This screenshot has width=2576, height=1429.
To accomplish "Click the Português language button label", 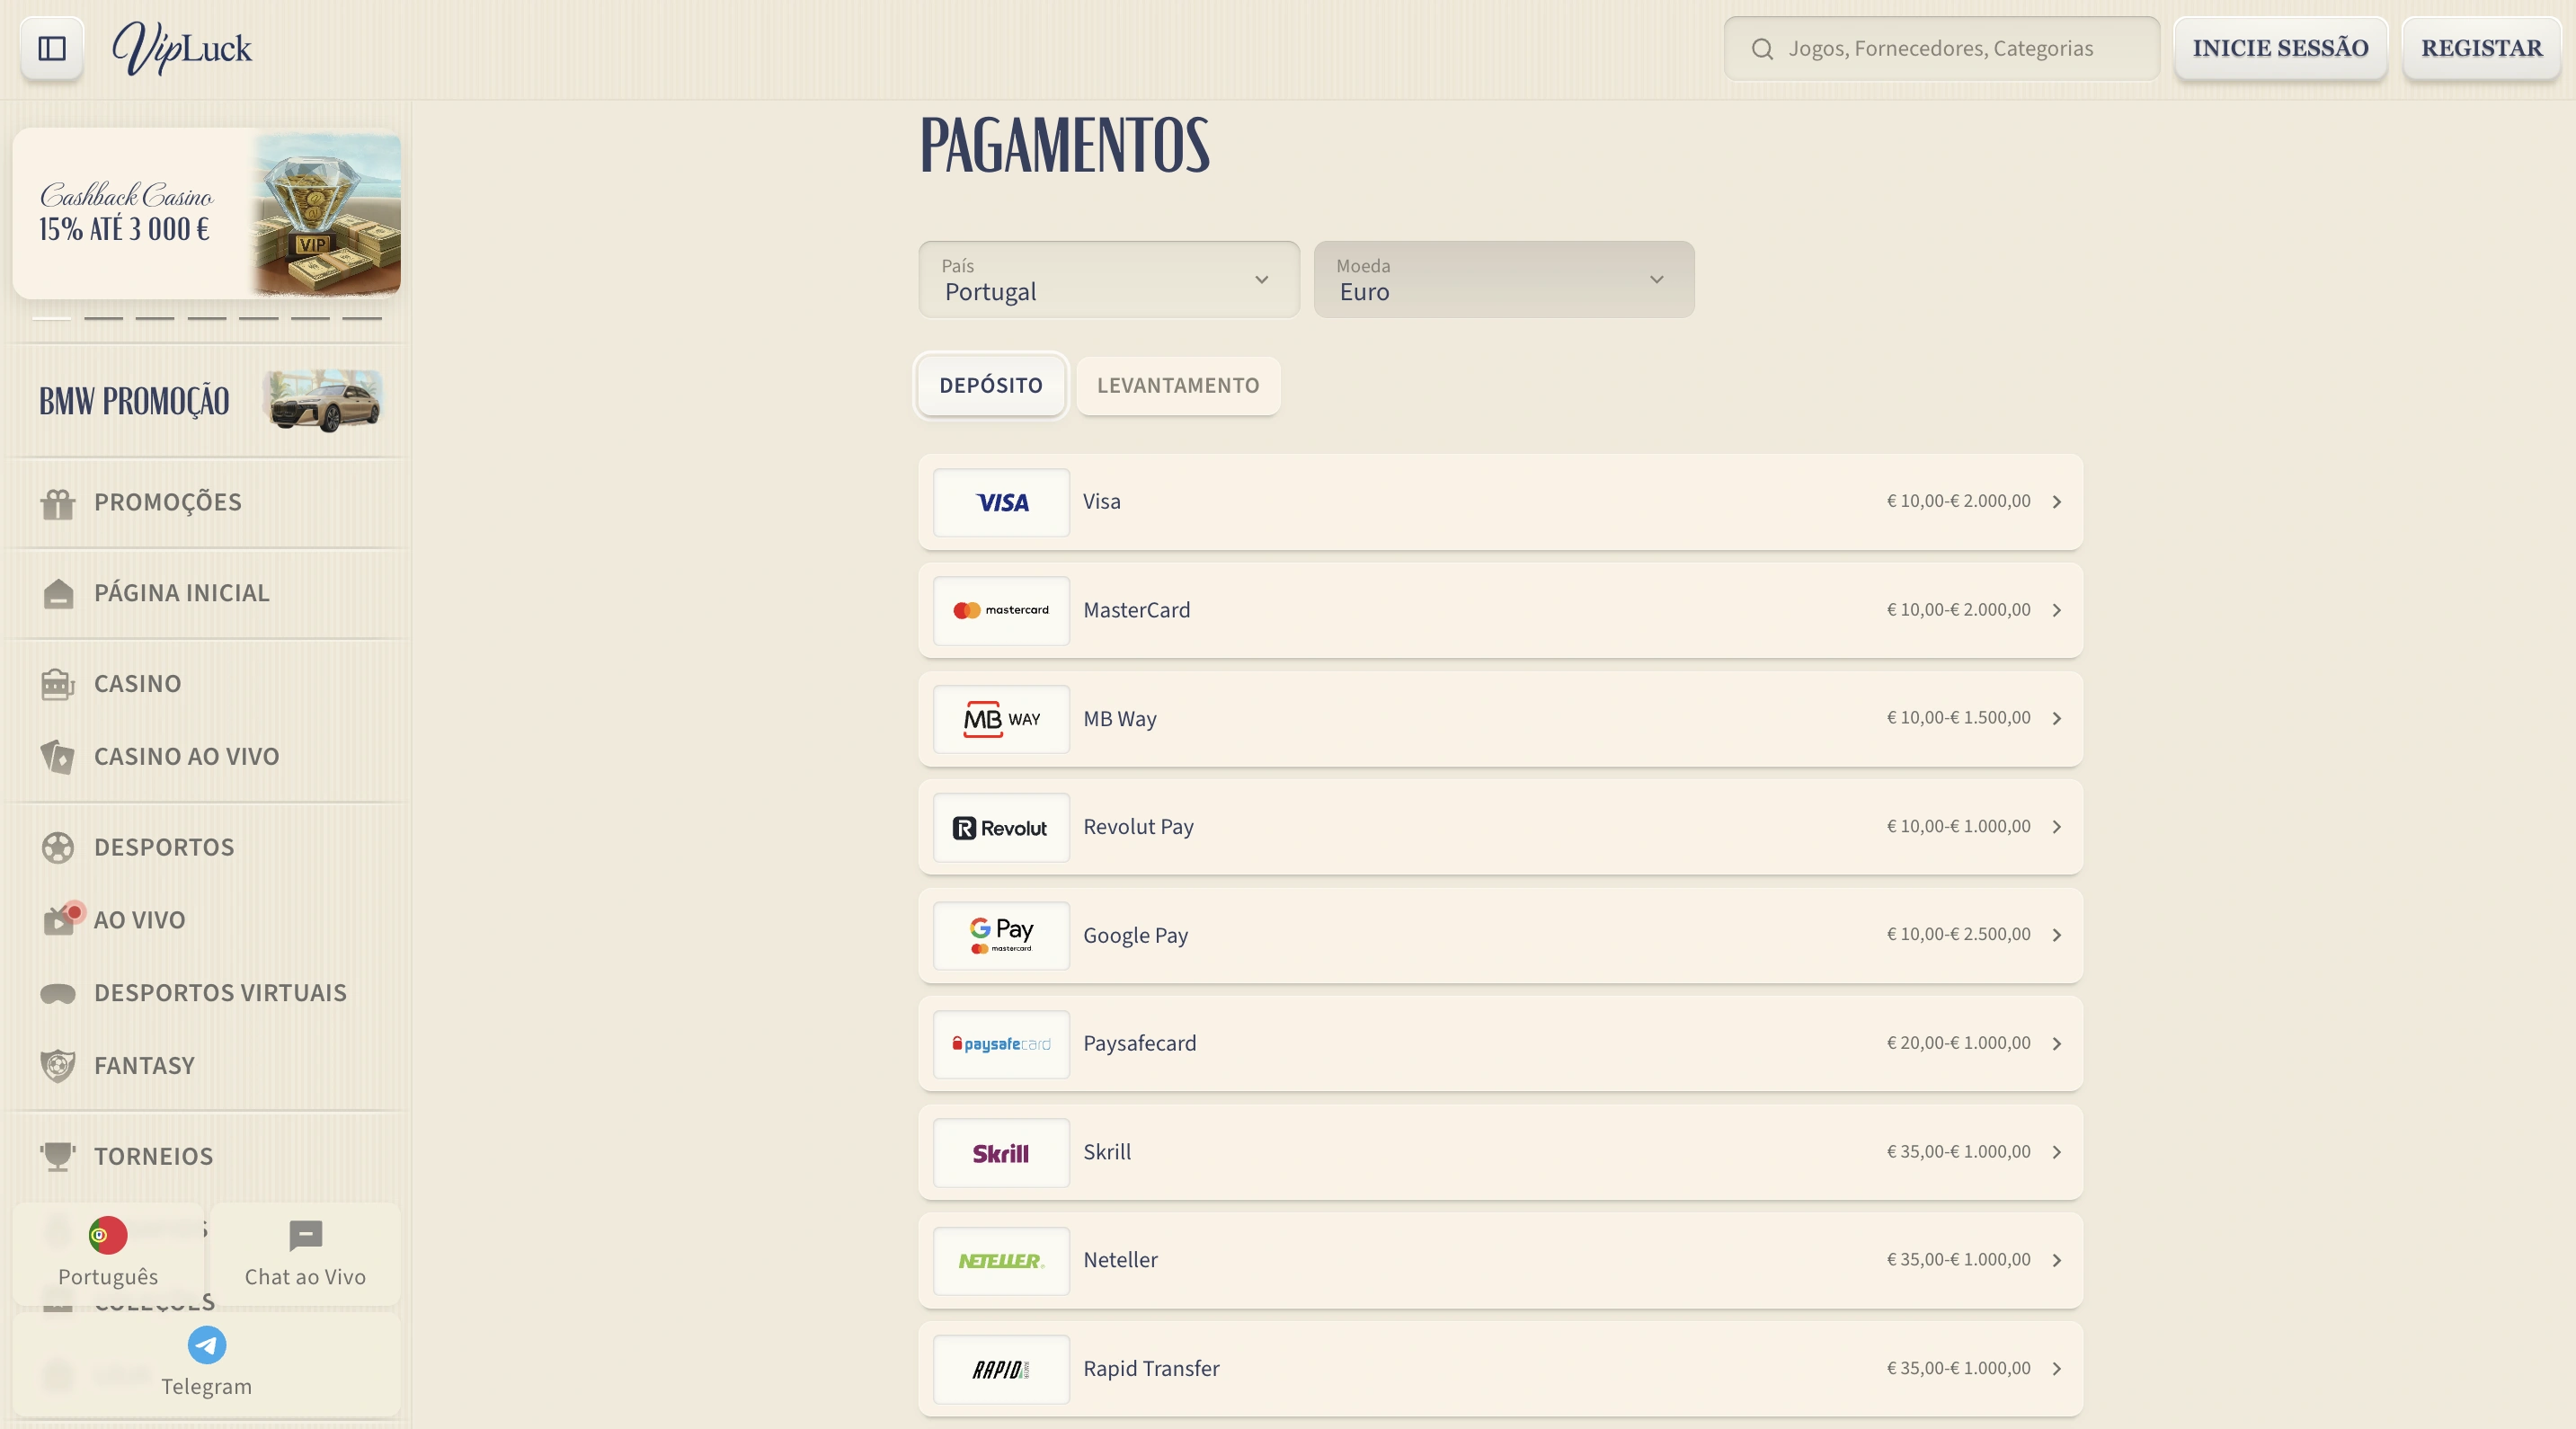I will pos(108,1278).
